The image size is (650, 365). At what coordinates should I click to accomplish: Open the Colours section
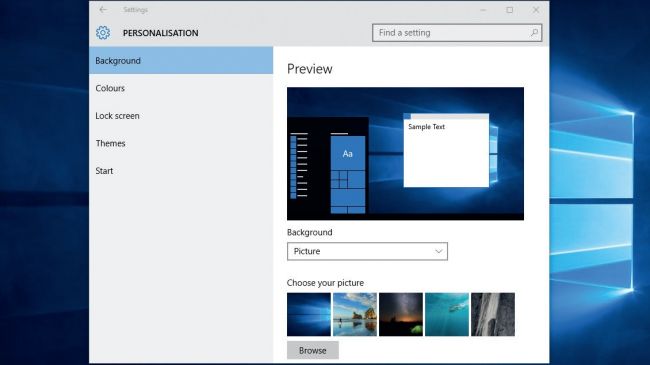click(x=181, y=88)
